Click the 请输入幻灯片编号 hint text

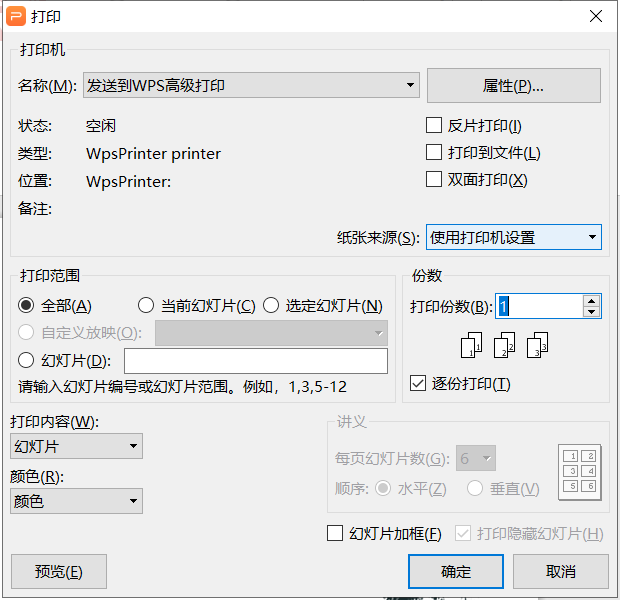[182, 386]
